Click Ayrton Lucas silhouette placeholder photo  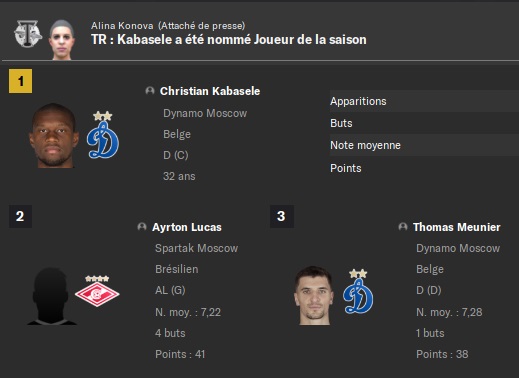tap(52, 296)
